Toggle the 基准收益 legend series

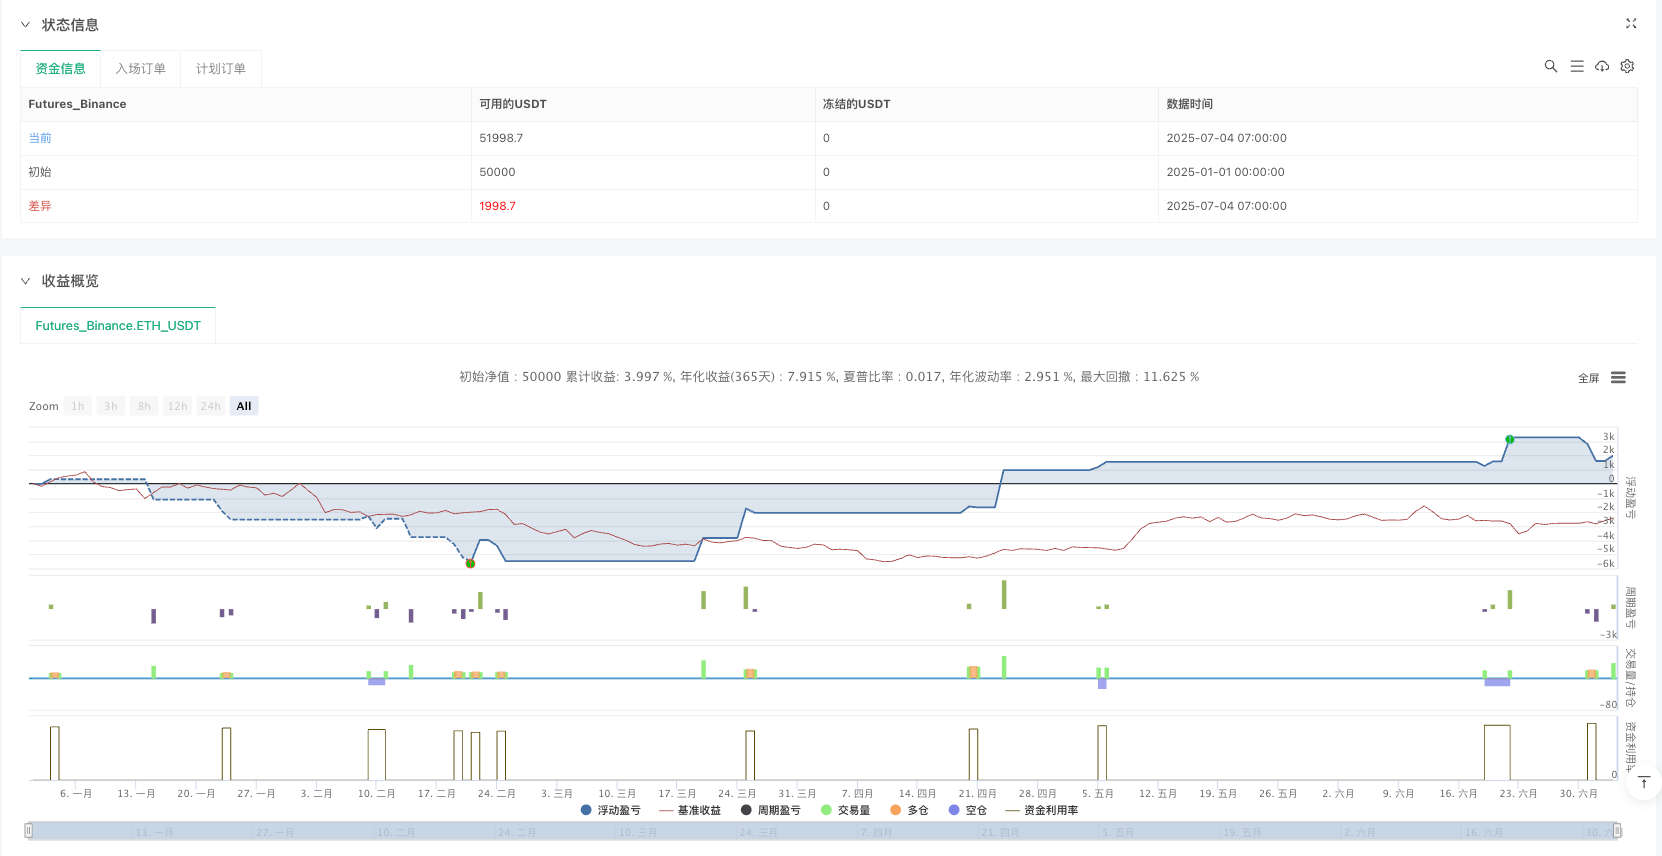(690, 810)
